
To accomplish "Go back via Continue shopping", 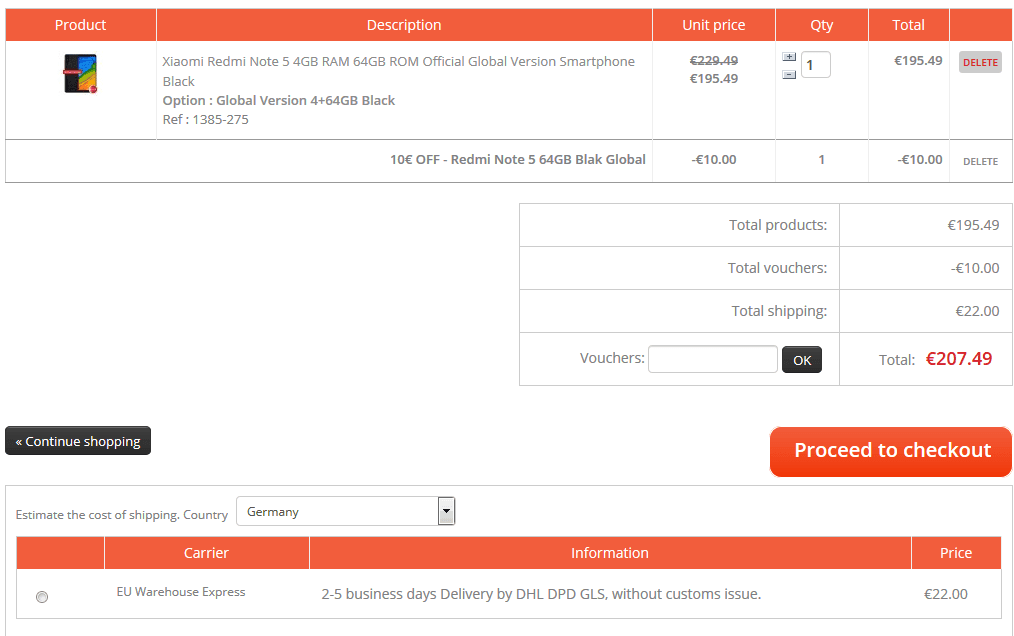I will pos(78,441).
